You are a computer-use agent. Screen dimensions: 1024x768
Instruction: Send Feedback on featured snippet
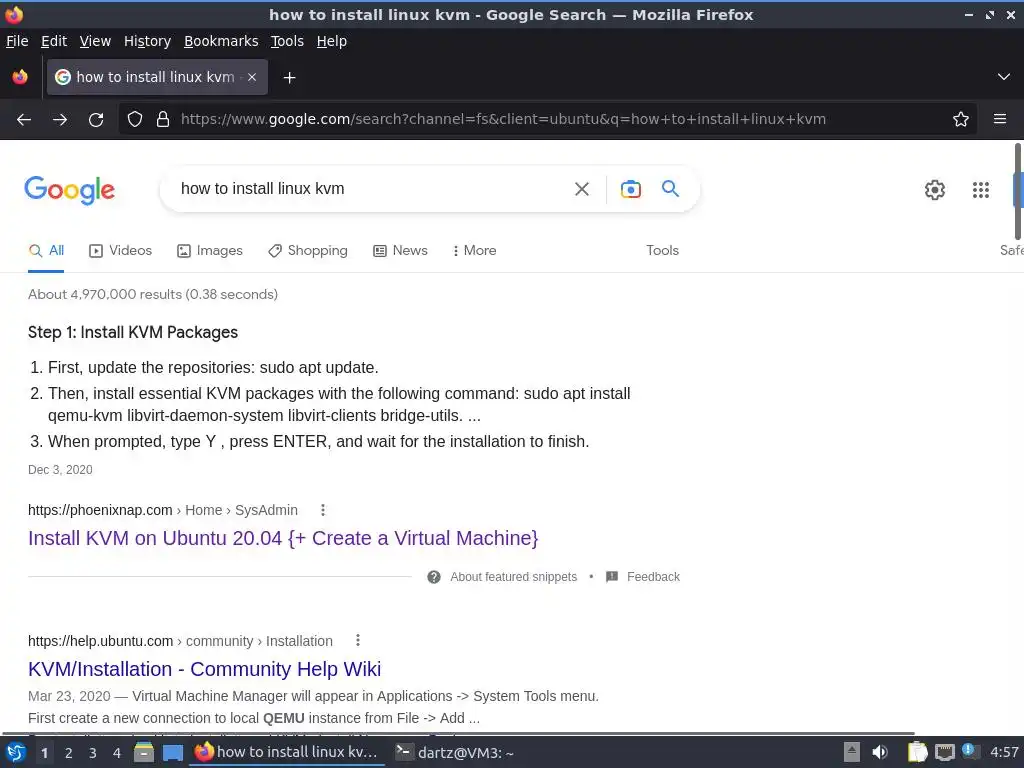pos(653,577)
